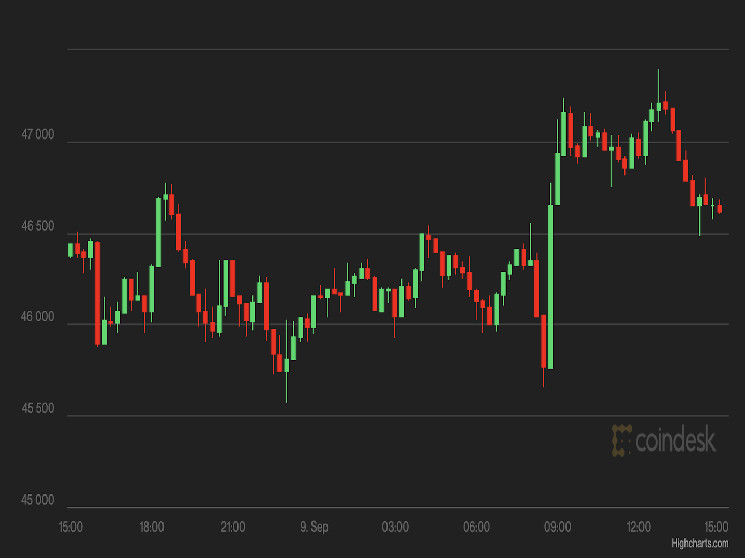The height and width of the screenshot is (558, 745).
Task: Click the 06:00 time axis label
Action: tap(476, 526)
